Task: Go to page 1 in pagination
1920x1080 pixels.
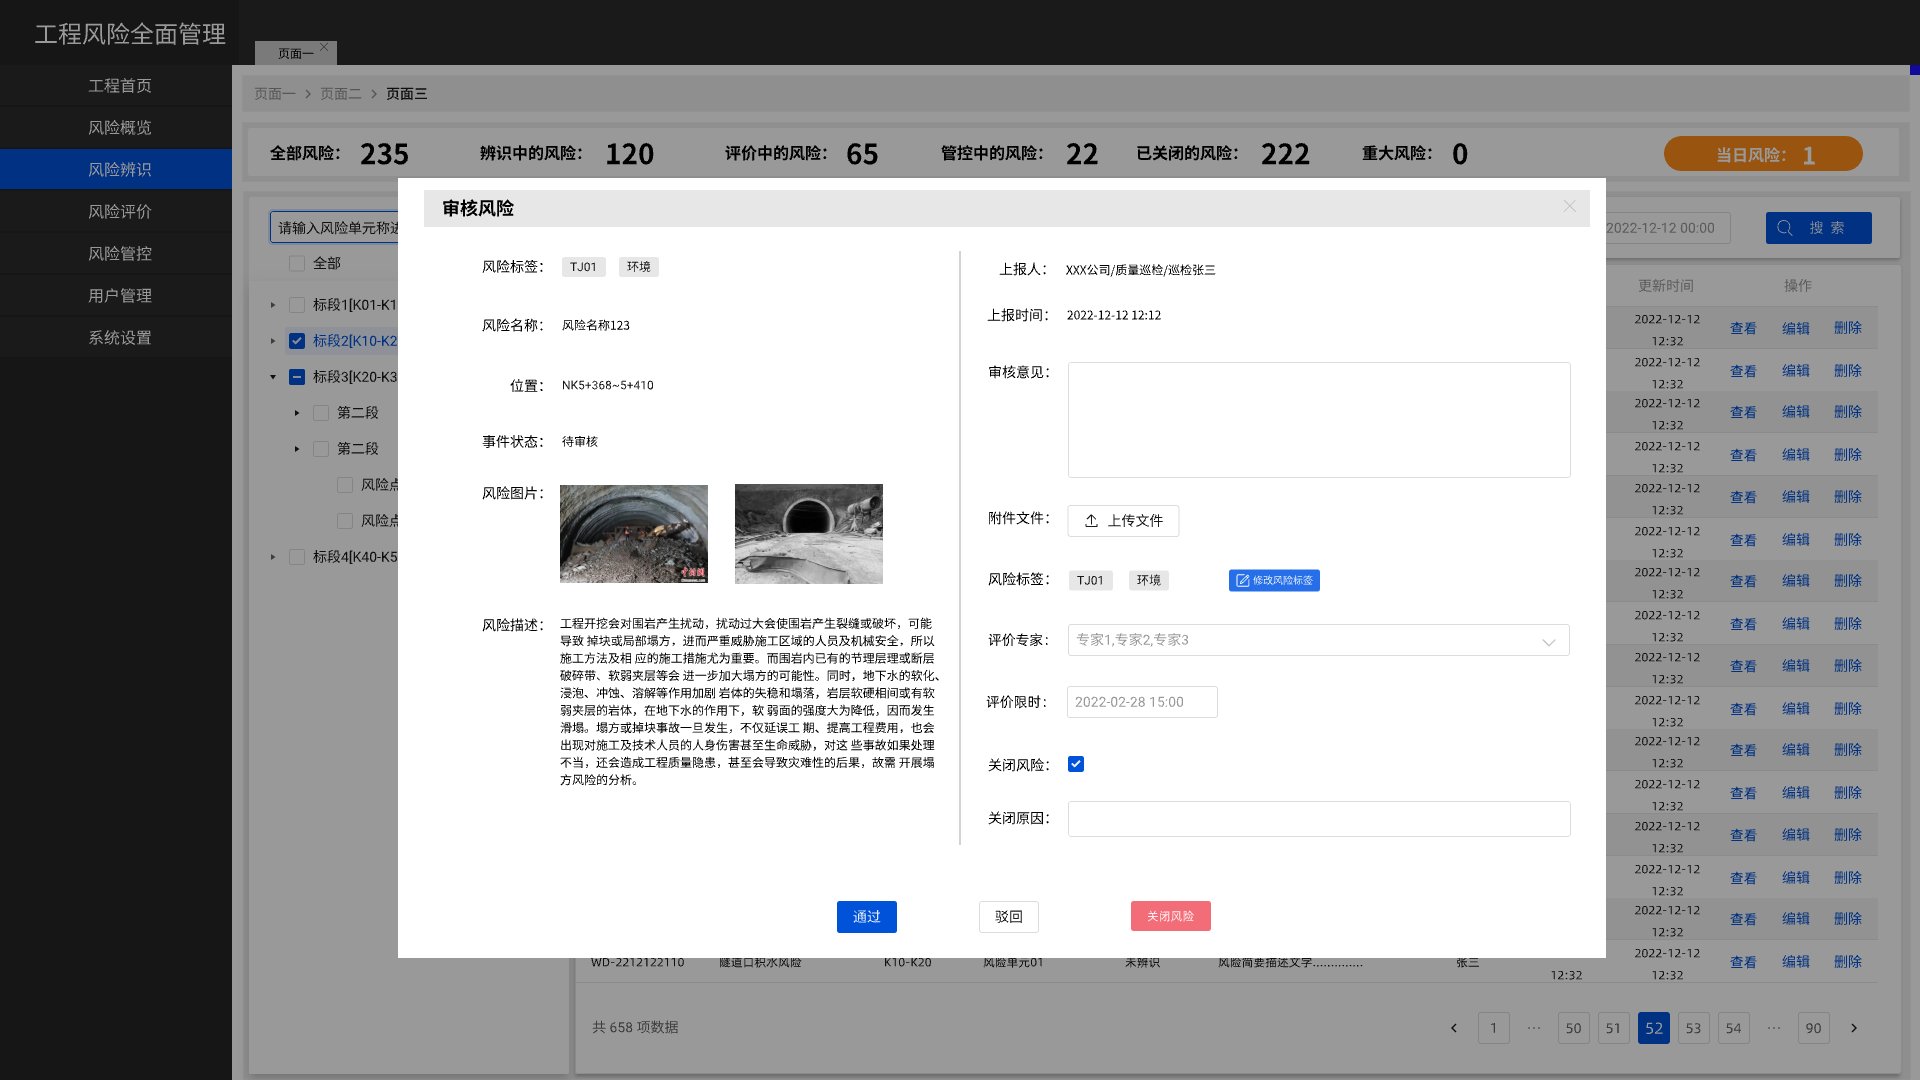Action: click(1494, 1028)
